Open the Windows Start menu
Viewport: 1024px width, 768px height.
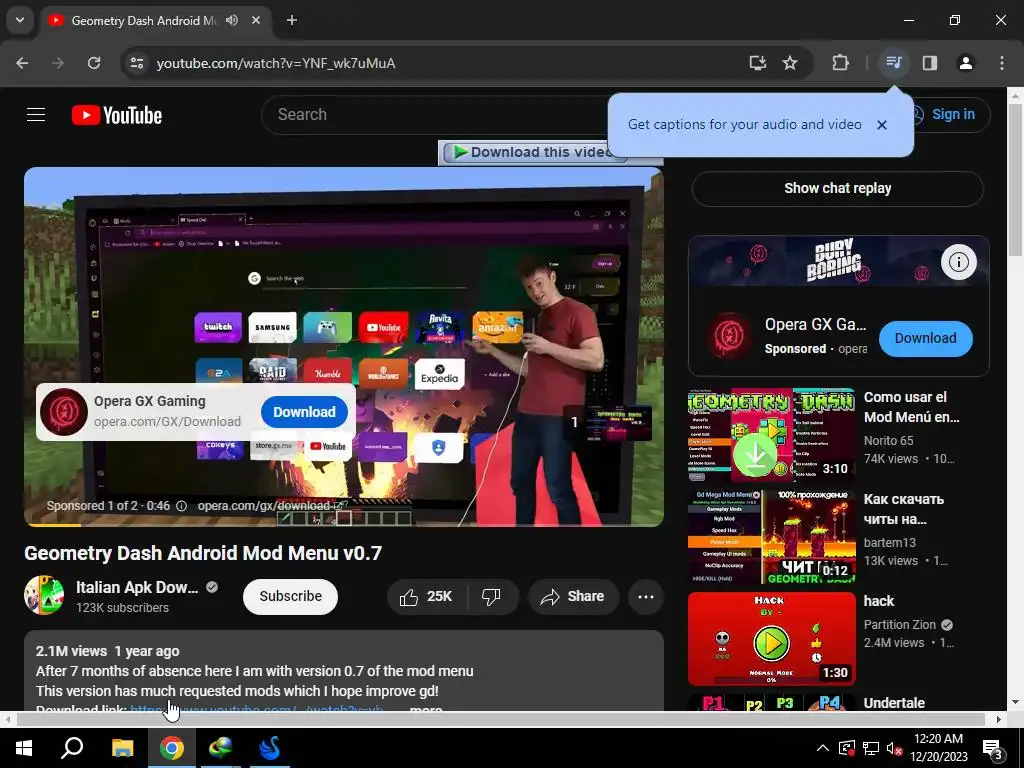(x=24, y=748)
